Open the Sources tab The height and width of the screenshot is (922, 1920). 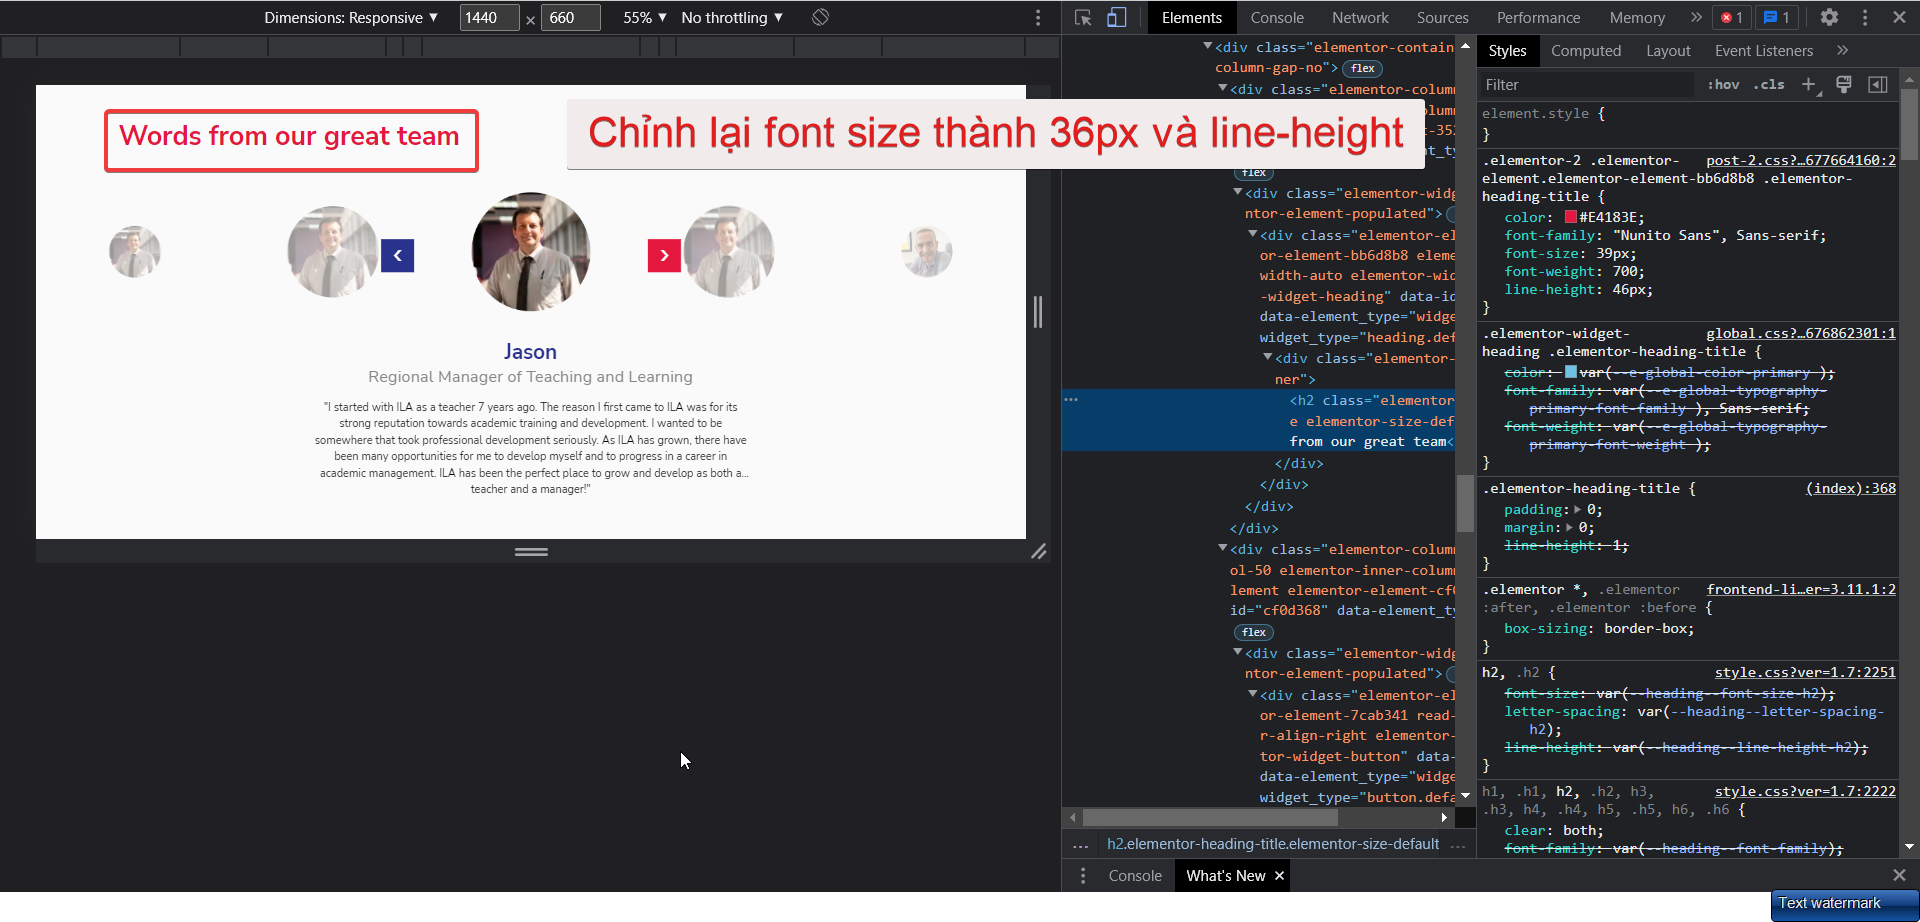point(1443,17)
